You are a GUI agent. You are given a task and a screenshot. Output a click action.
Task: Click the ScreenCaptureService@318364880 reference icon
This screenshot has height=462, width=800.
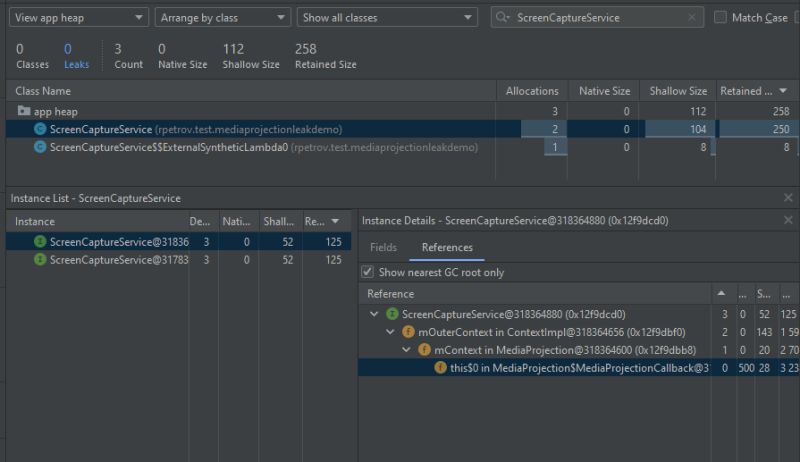[392, 314]
